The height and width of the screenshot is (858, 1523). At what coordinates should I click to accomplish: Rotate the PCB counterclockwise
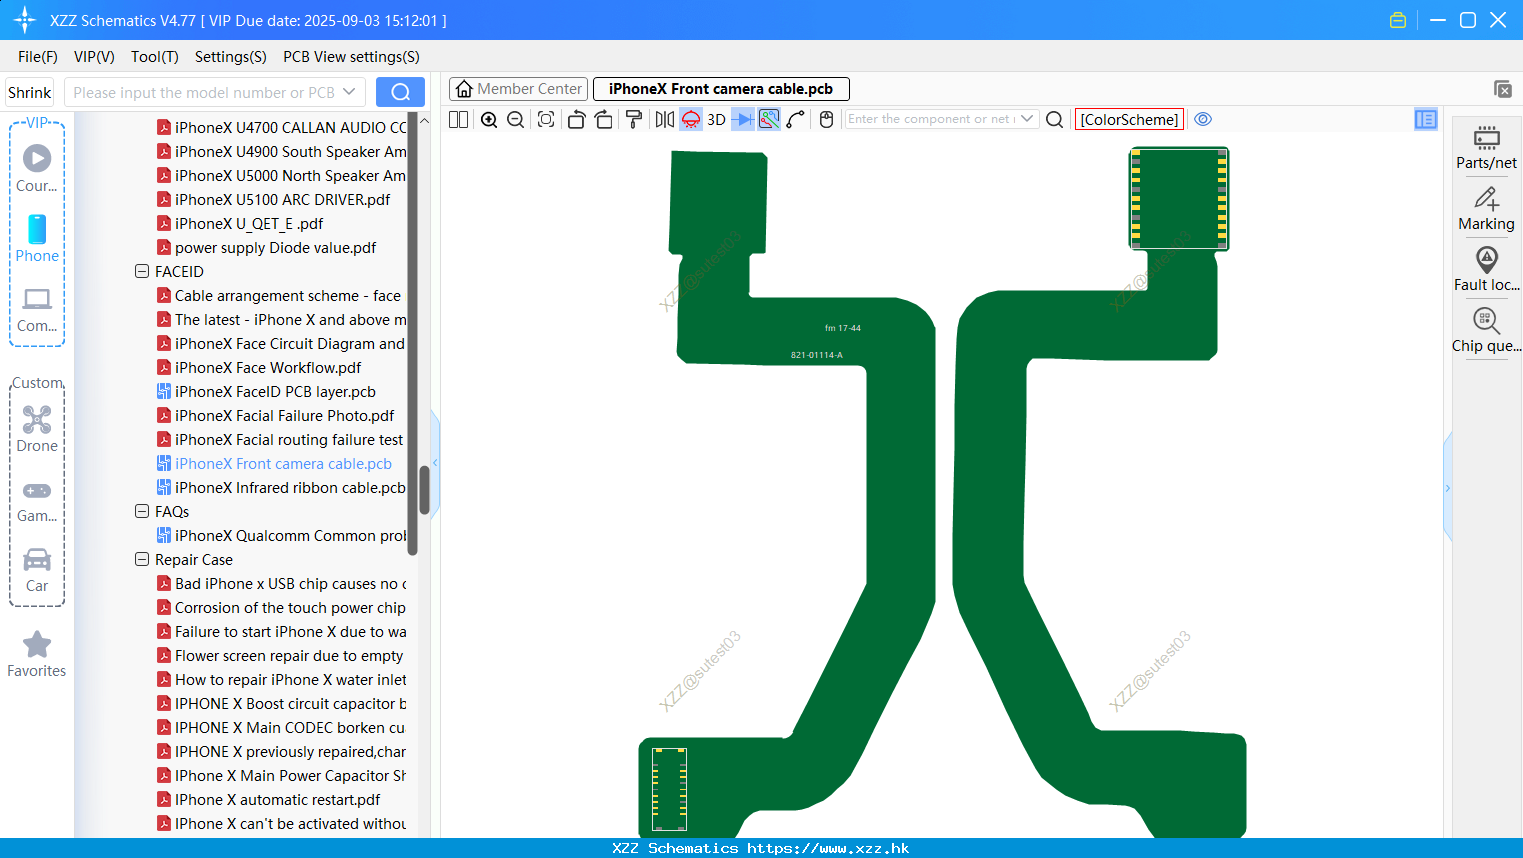coord(576,119)
